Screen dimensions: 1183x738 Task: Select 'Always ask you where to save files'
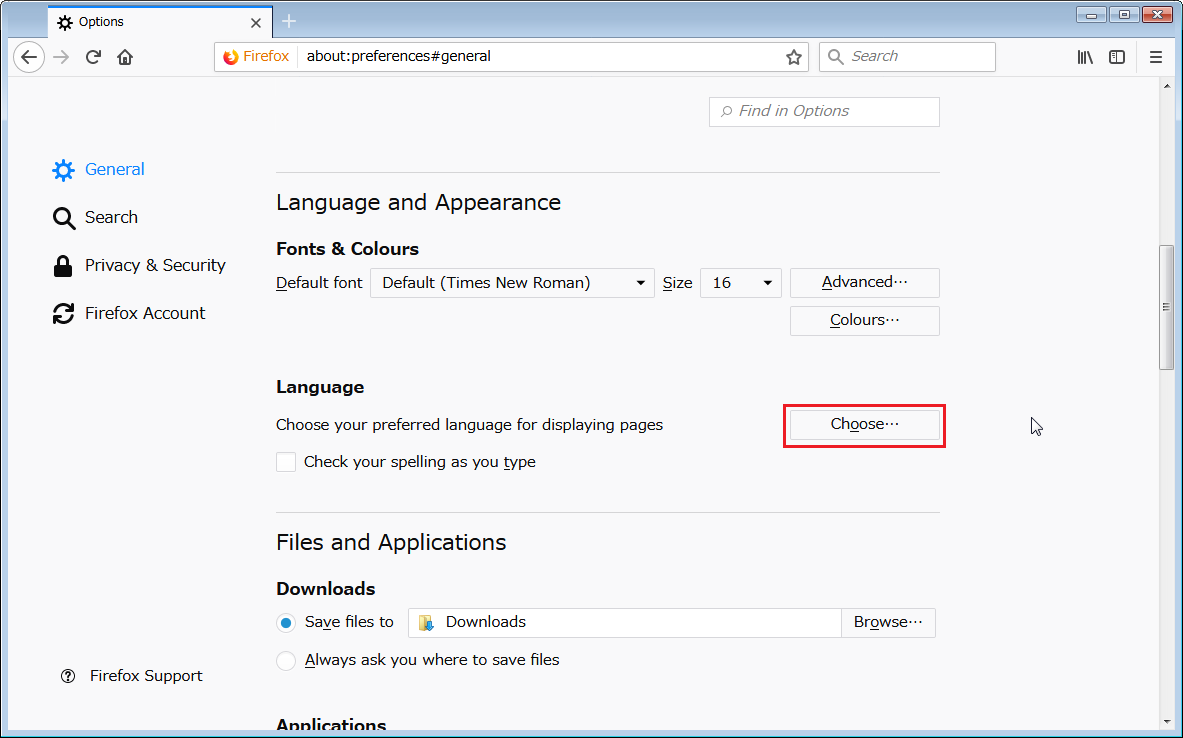286,660
